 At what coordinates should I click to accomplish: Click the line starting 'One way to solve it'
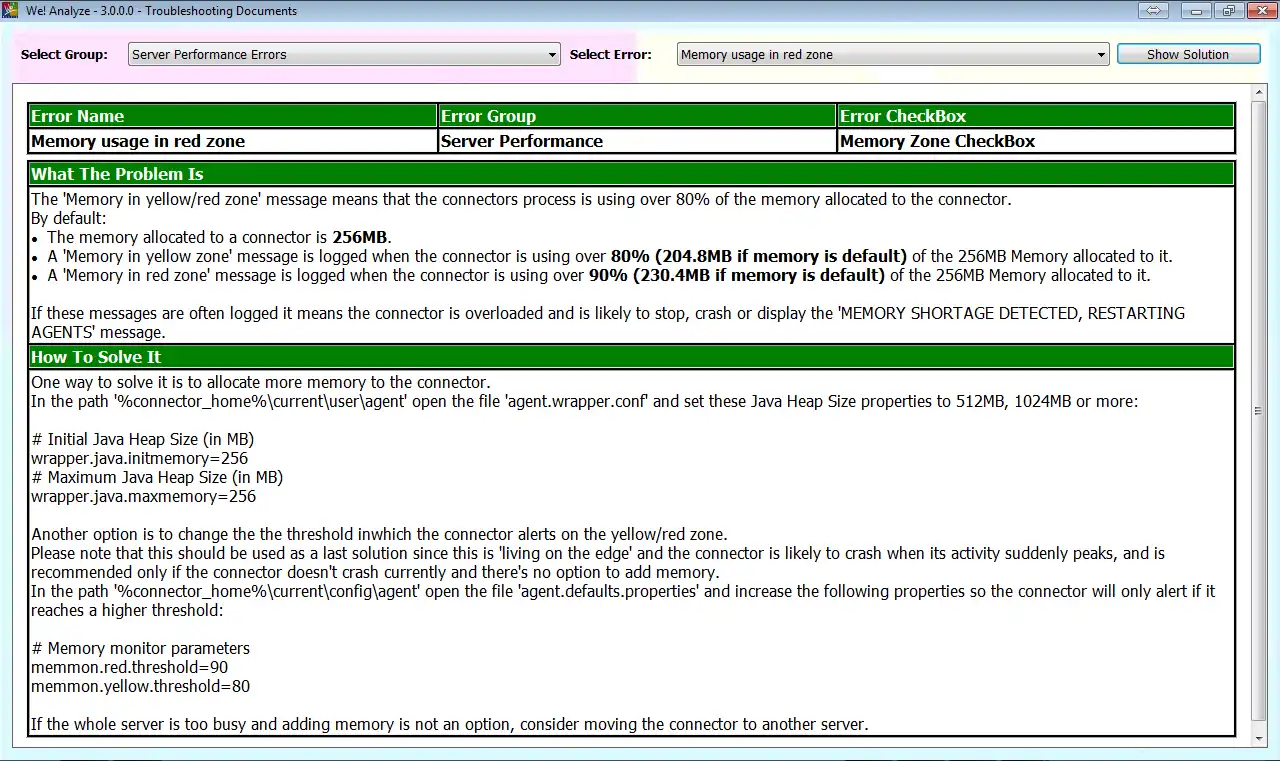tap(261, 382)
